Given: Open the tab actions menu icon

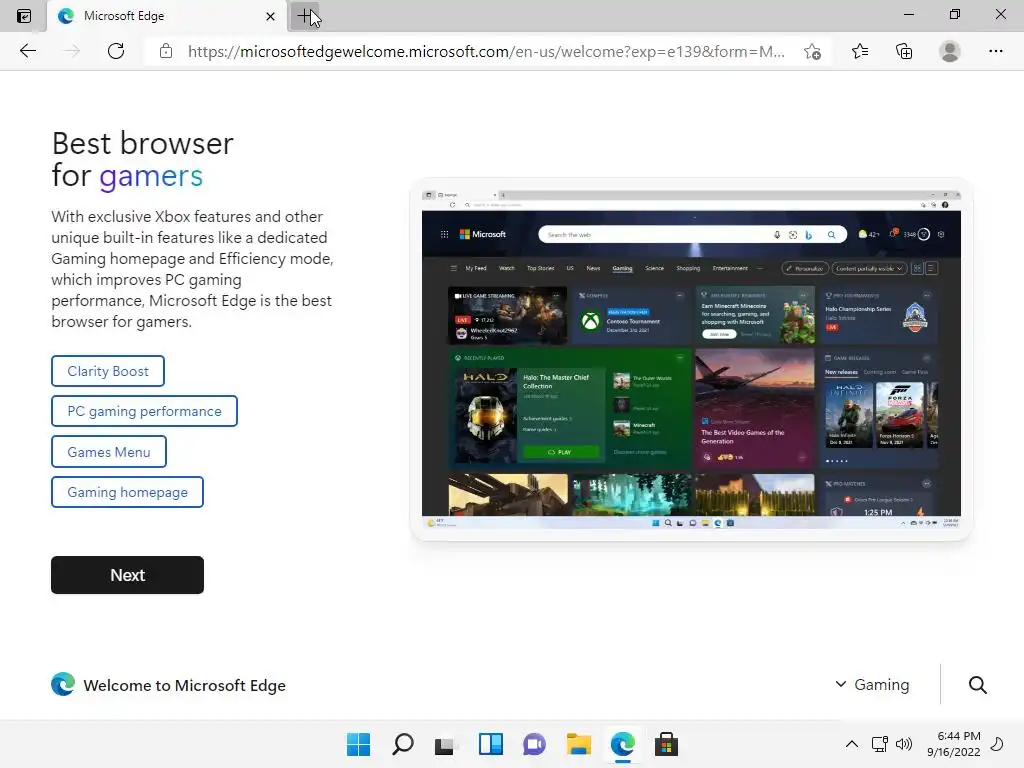Looking at the screenshot, I should pos(24,16).
